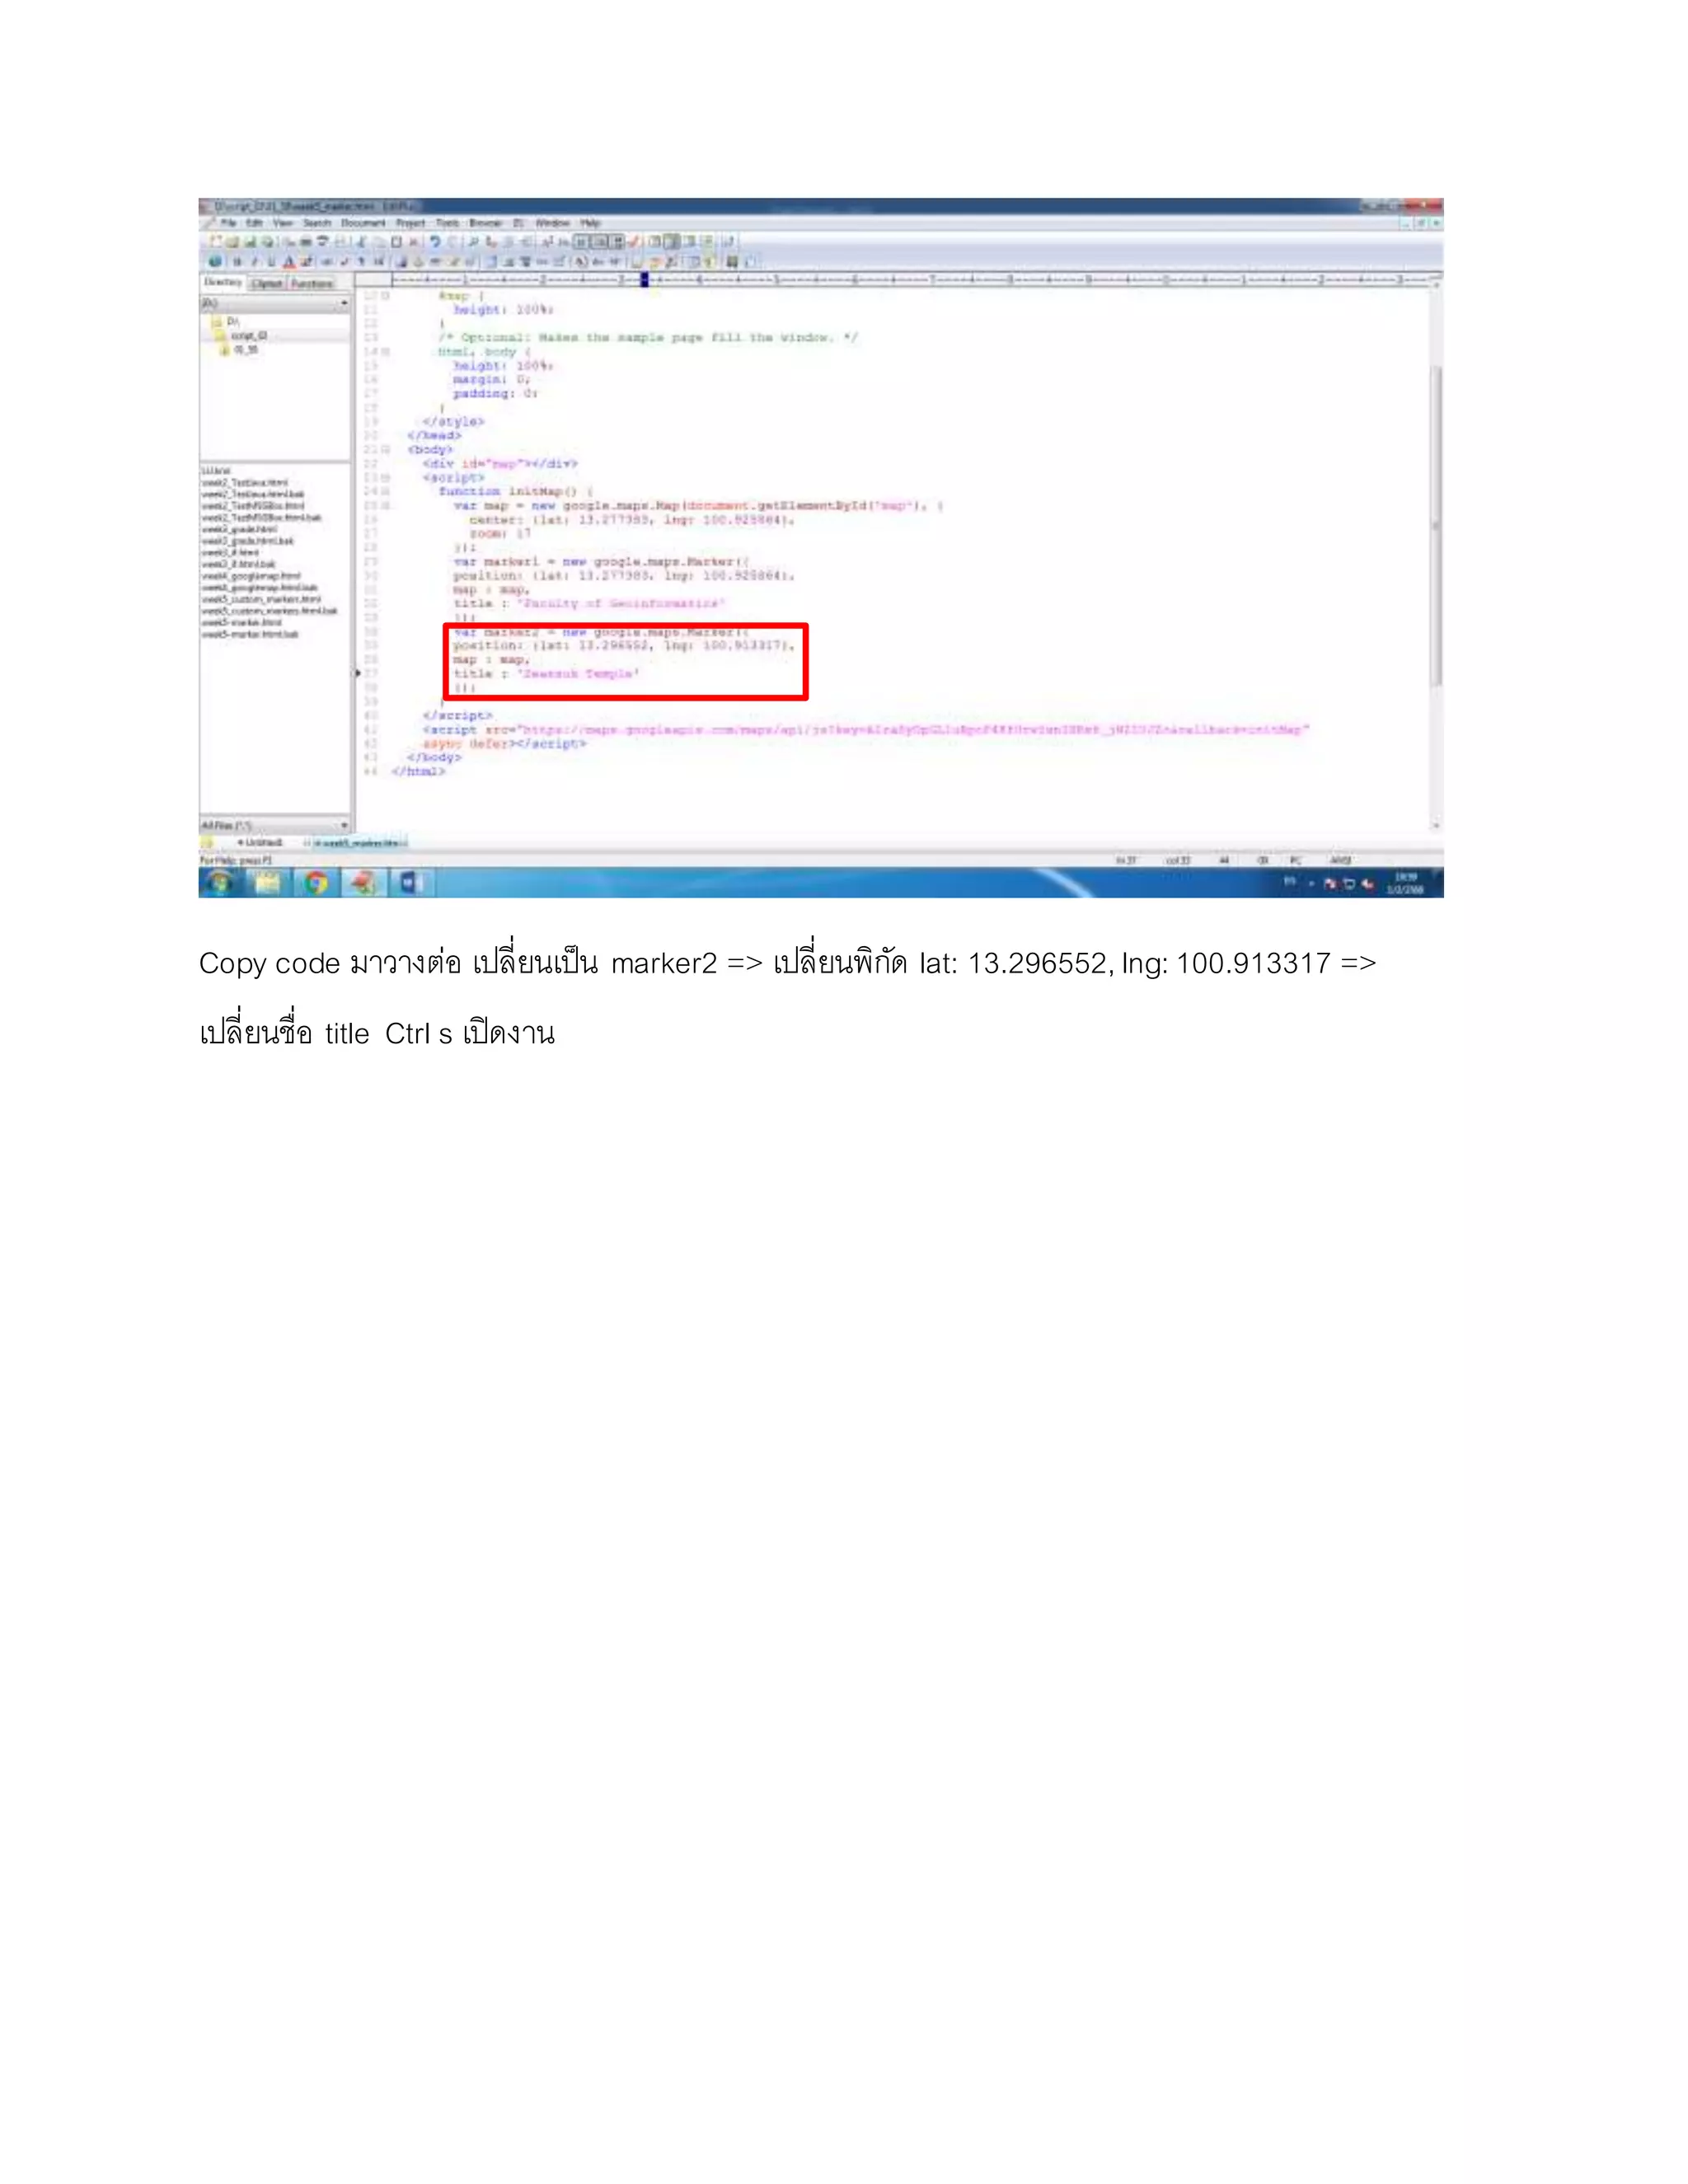Click the Bold HTML toolbar icon
The image size is (1688, 2184).
point(237,262)
